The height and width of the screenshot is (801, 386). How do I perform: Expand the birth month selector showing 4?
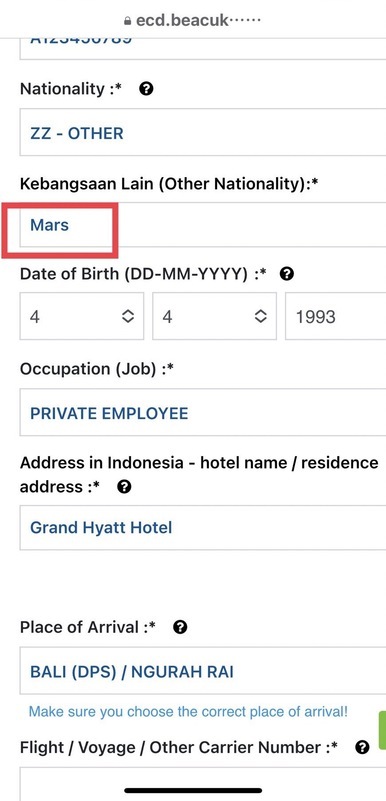coord(214,316)
